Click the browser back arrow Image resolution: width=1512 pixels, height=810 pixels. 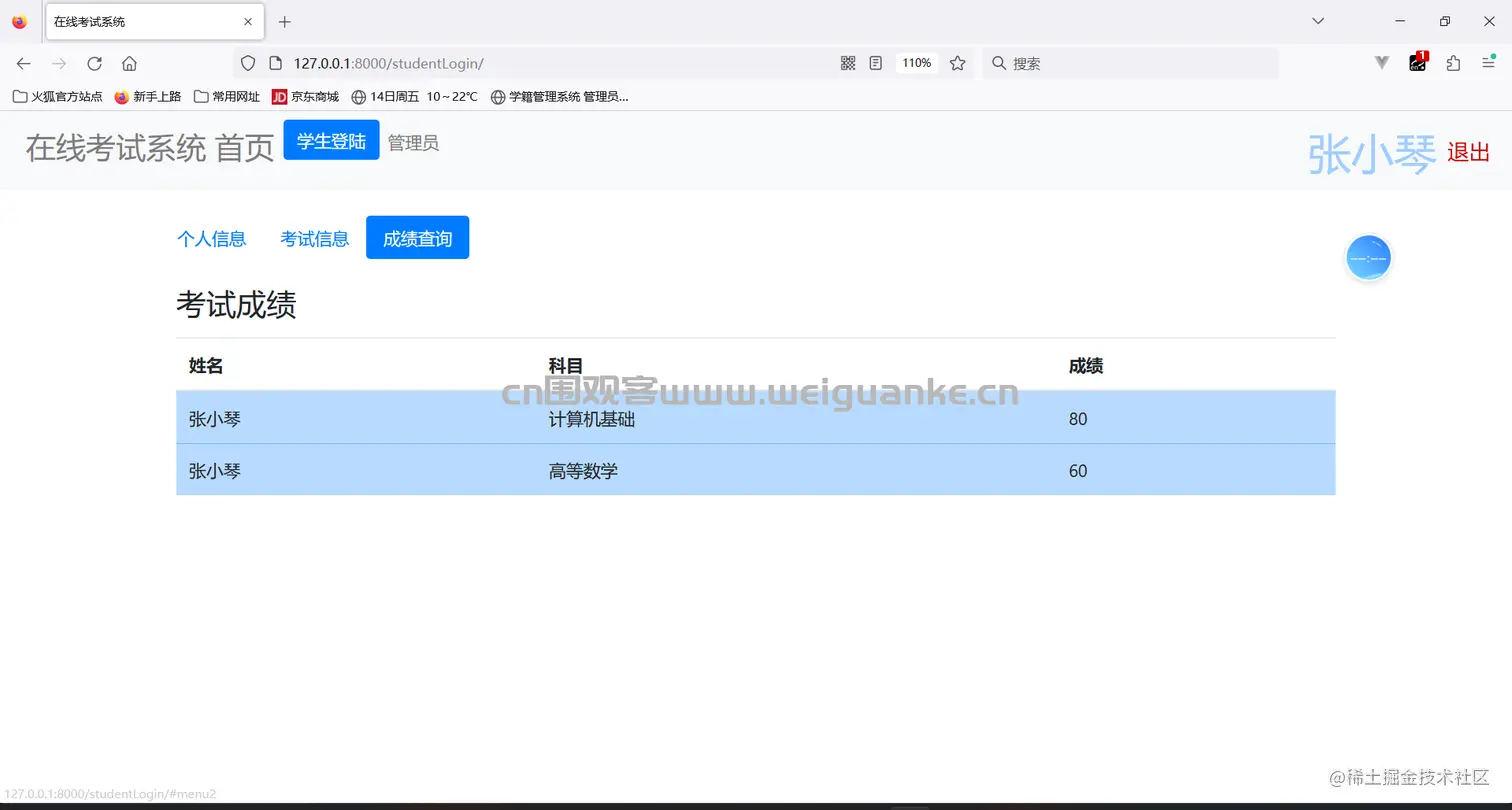click(24, 63)
